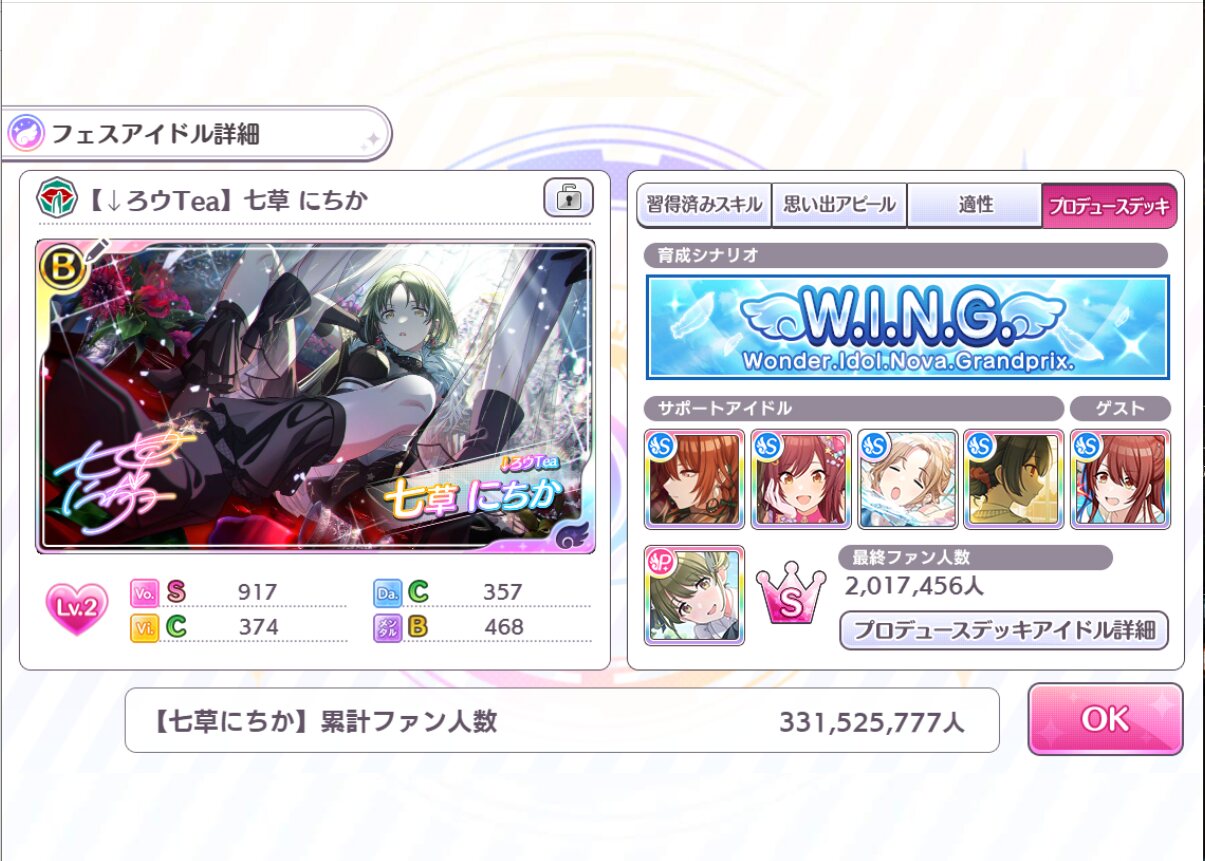This screenshot has height=861, width=1205.
Task: Select the guest idol thumbnail
Action: (x=1120, y=479)
